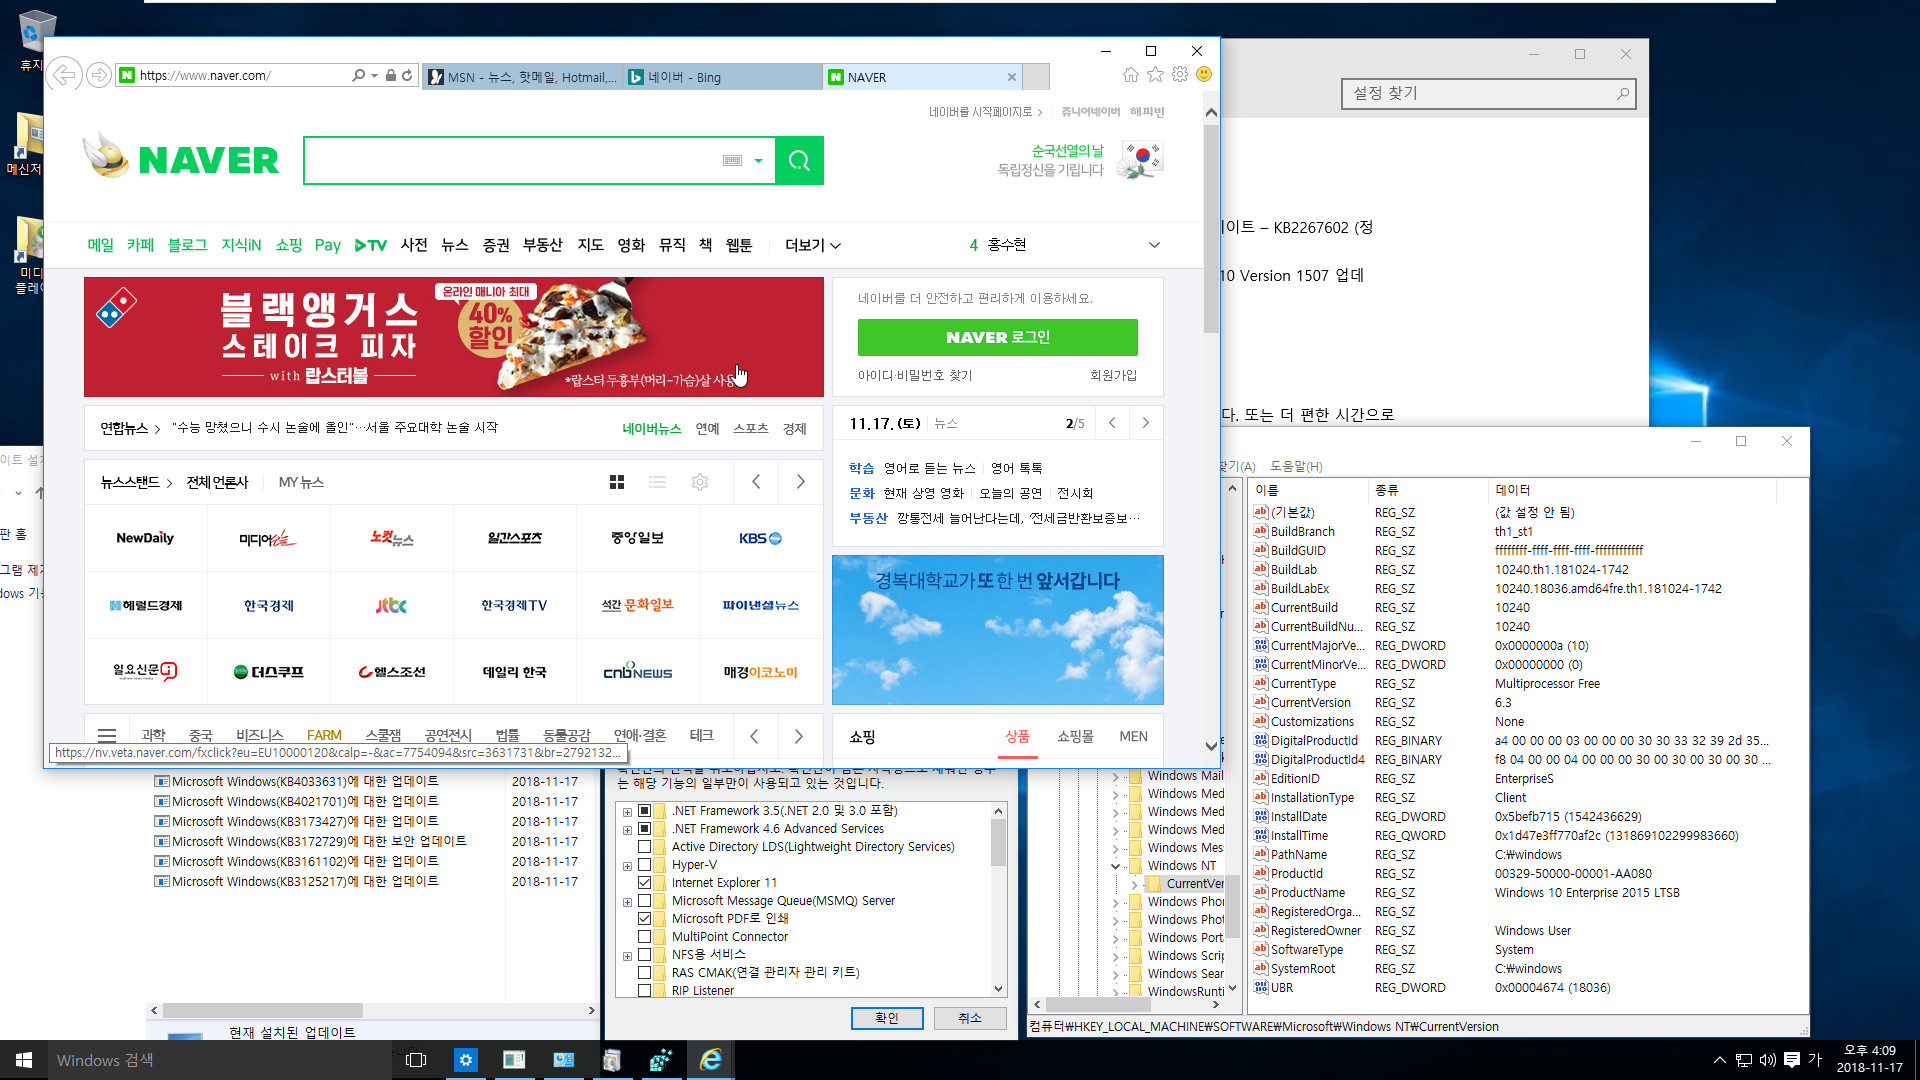Open the action center notification icon

(x=1791, y=1060)
